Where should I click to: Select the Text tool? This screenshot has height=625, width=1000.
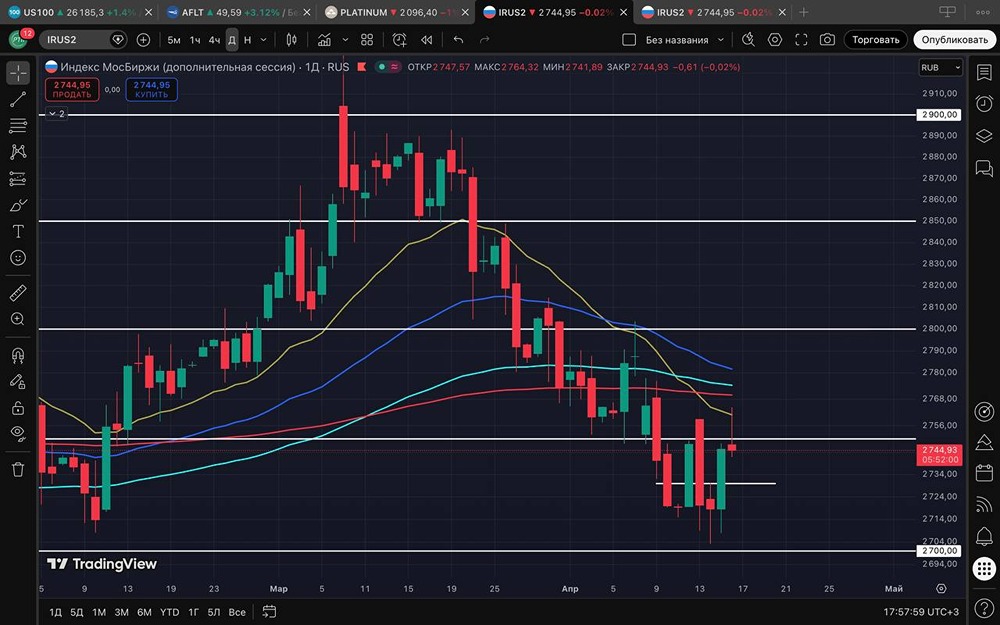tap(18, 231)
